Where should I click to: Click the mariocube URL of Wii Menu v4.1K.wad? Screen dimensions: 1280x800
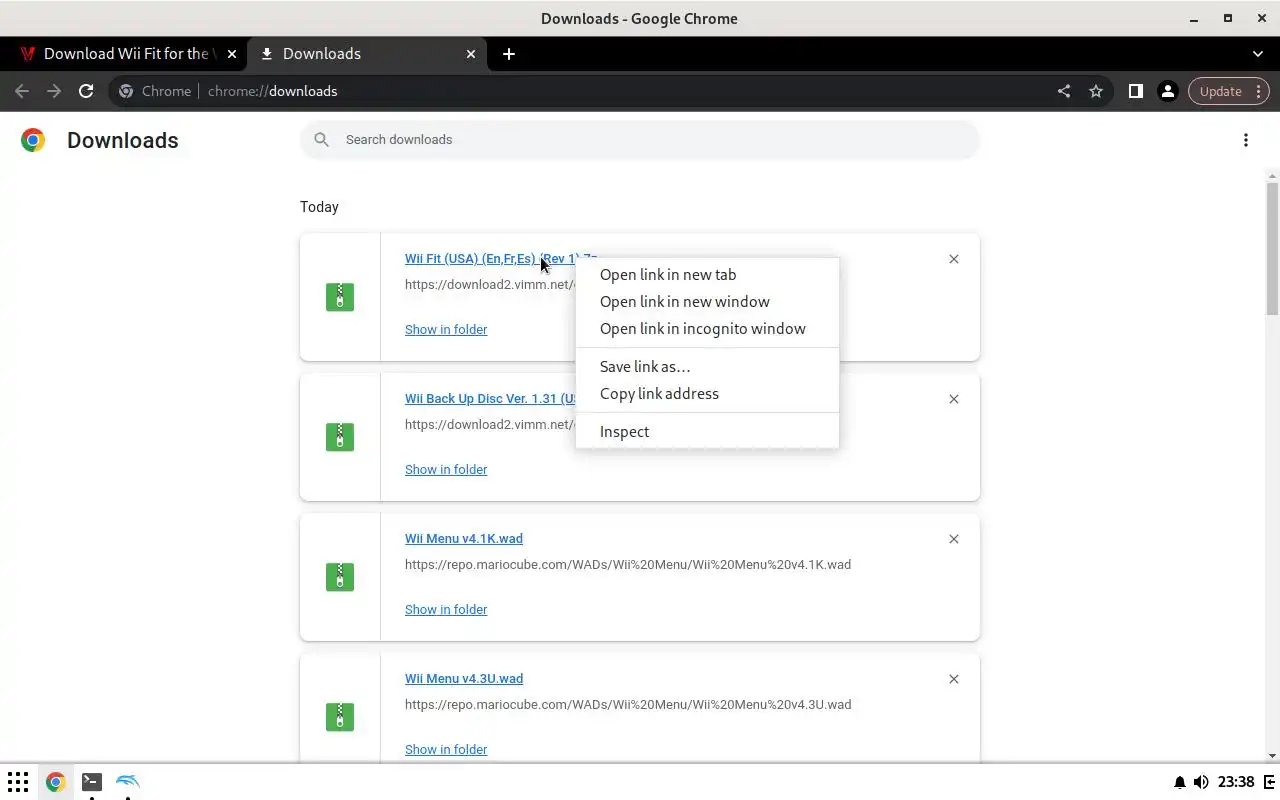(628, 565)
